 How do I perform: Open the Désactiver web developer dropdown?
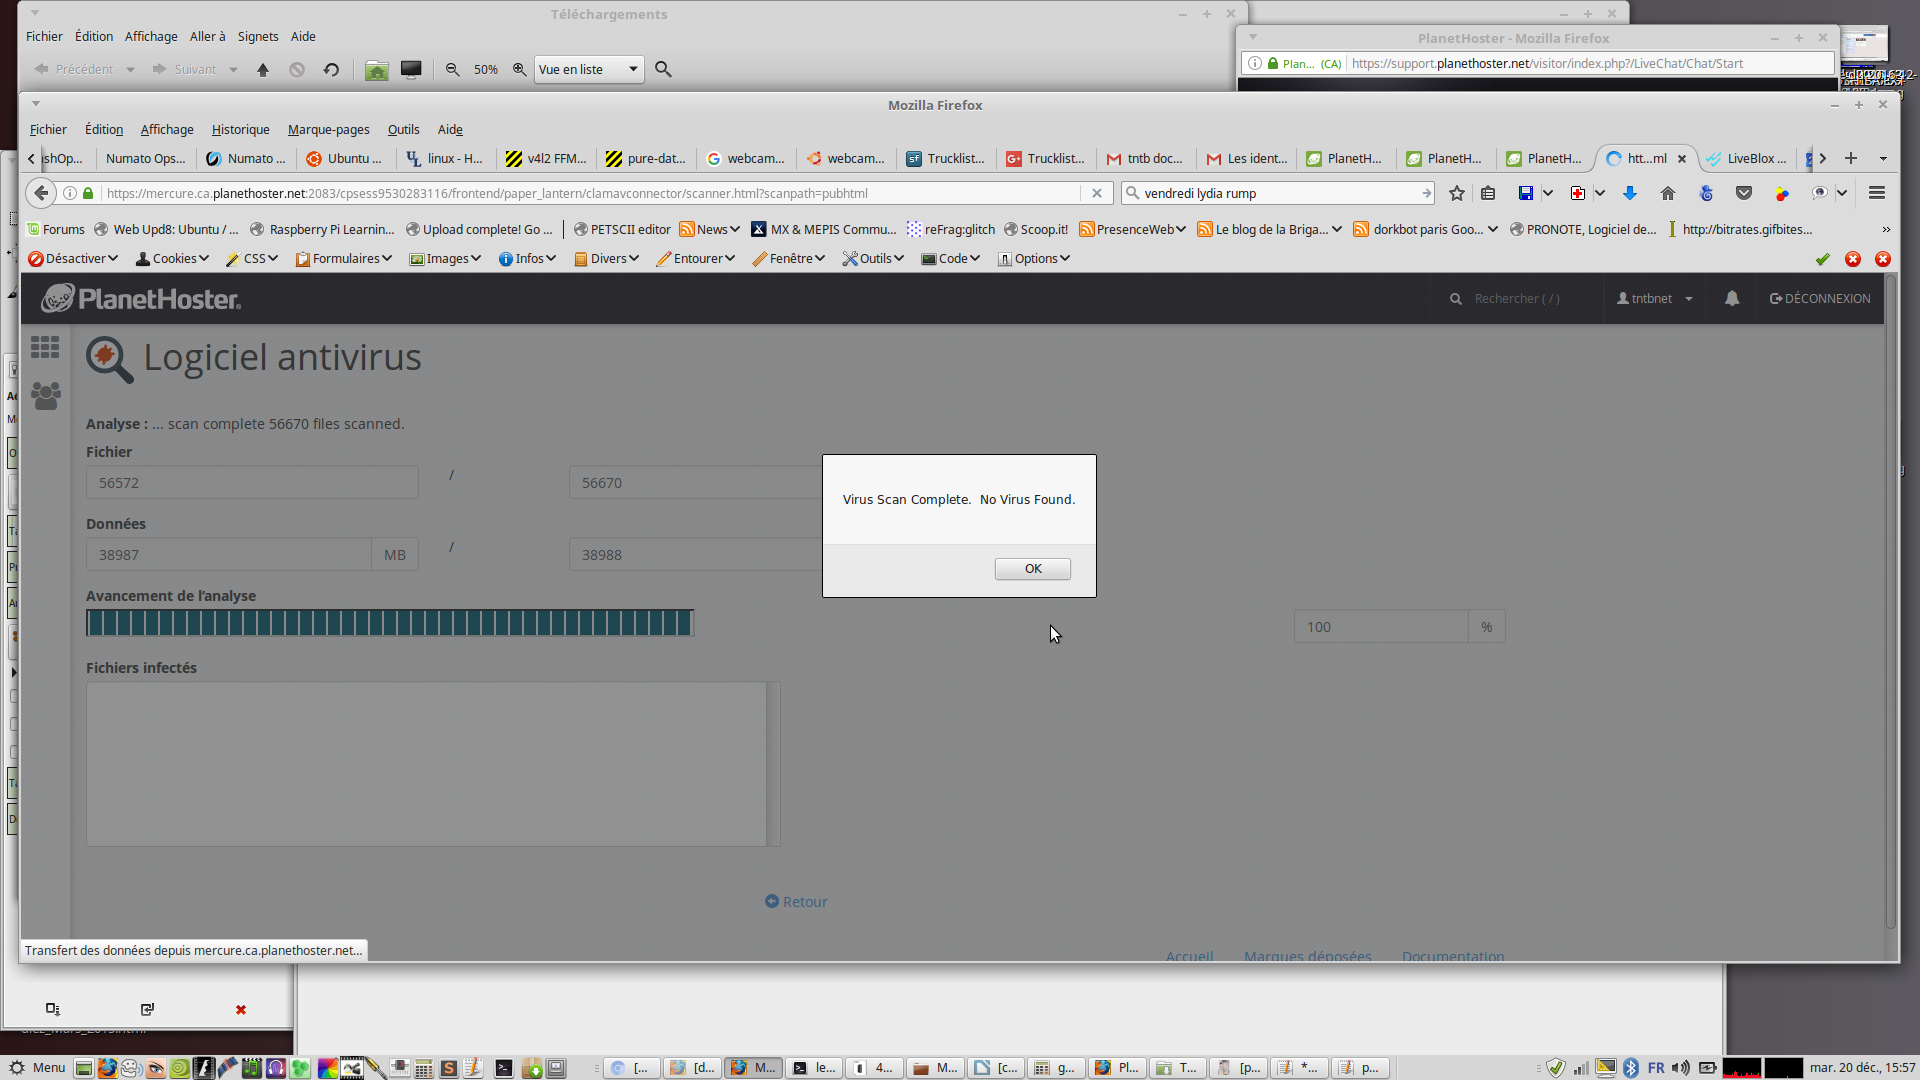click(x=73, y=258)
